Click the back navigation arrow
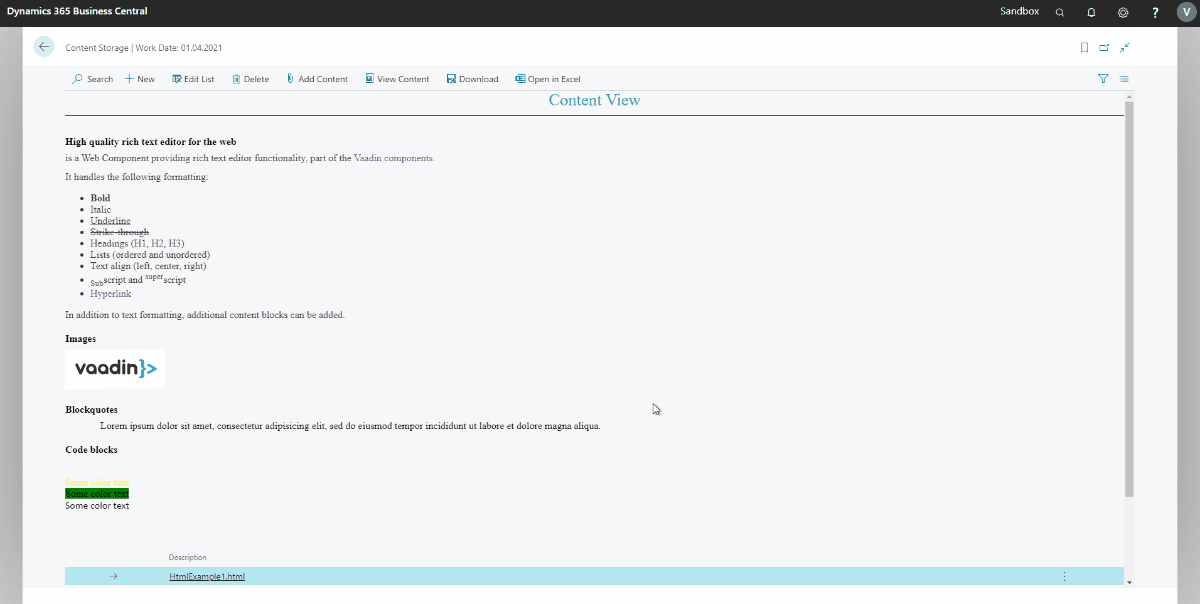 click(x=42, y=46)
